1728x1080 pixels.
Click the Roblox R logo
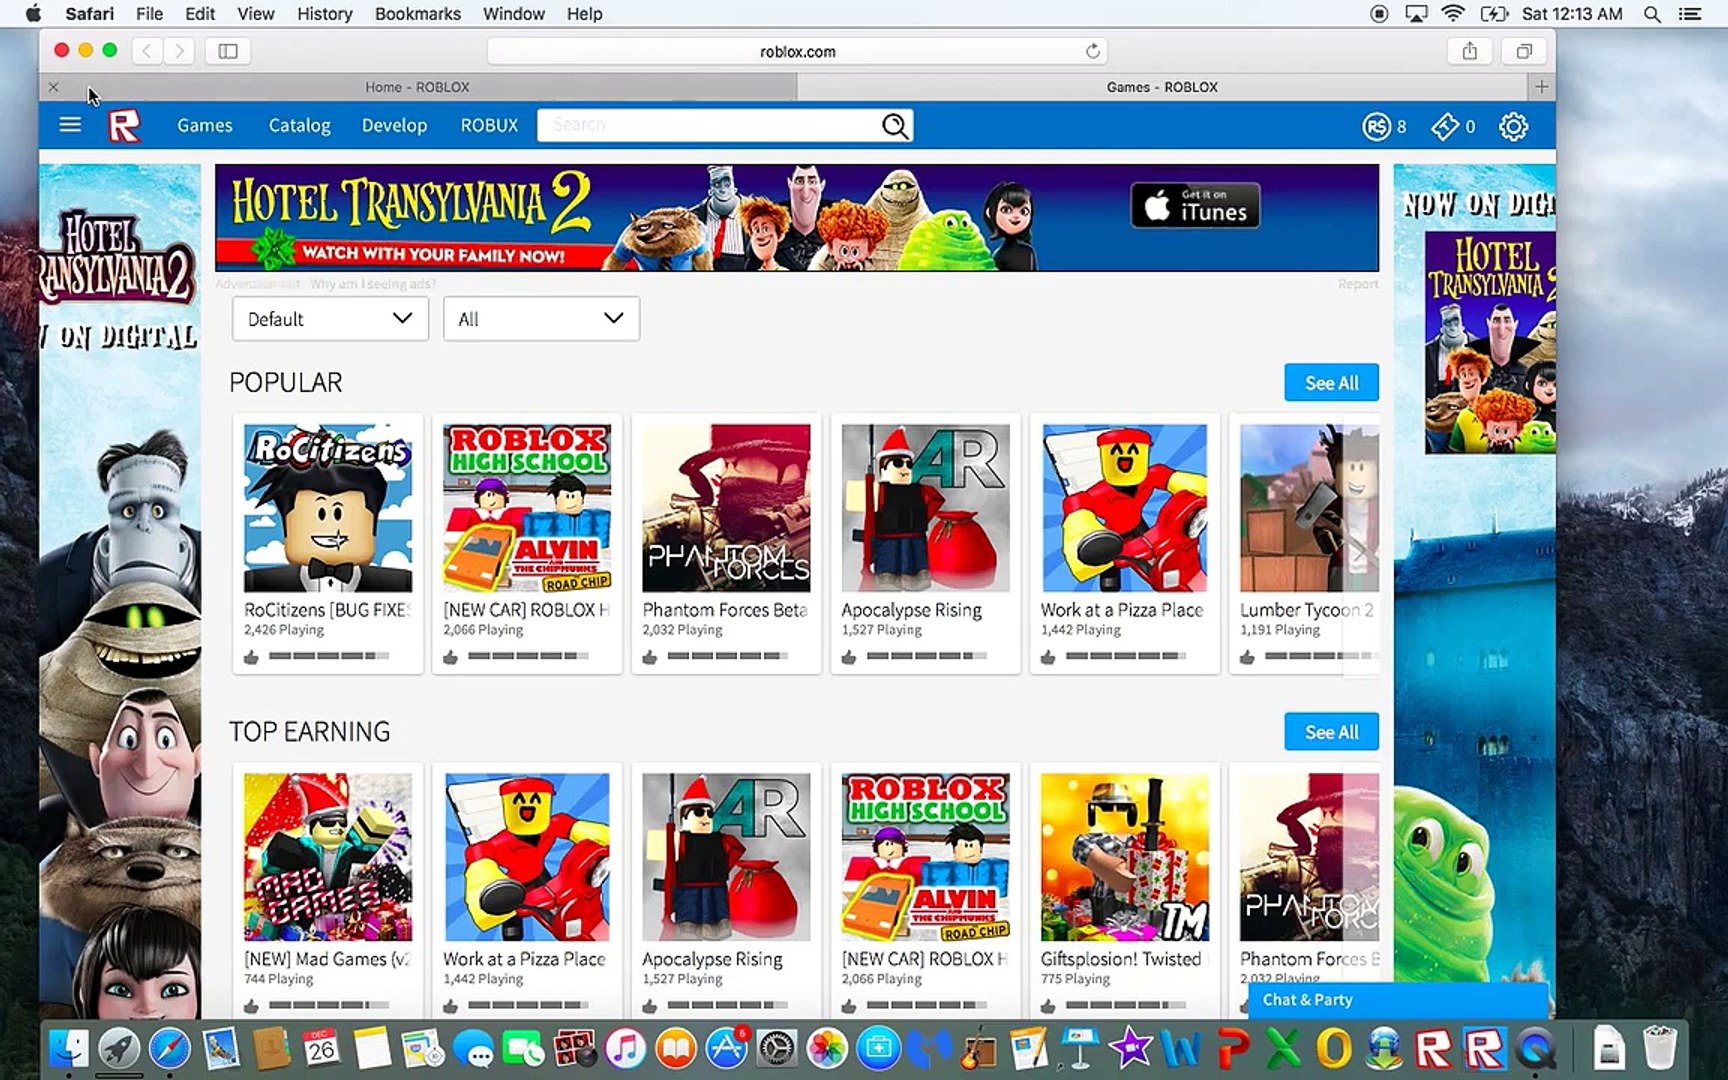pos(124,126)
